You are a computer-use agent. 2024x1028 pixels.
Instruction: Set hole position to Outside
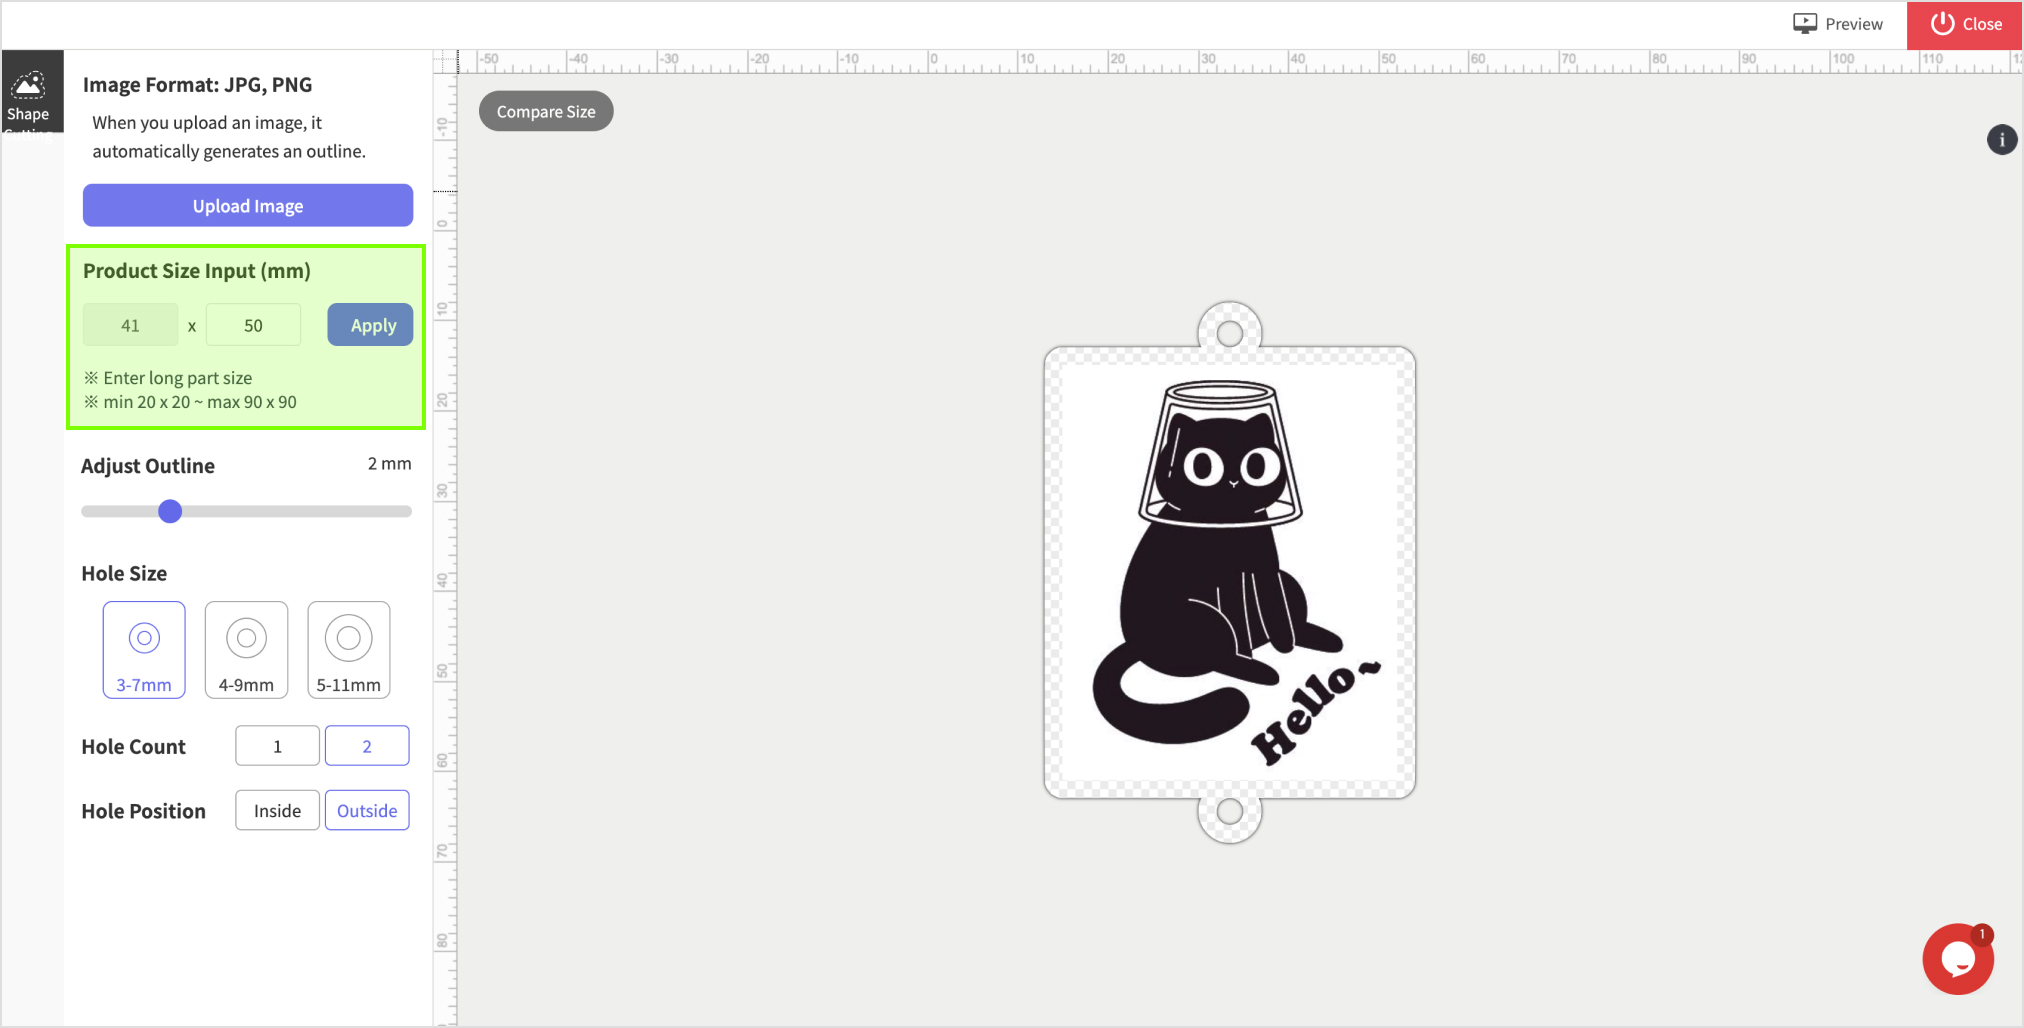(367, 811)
